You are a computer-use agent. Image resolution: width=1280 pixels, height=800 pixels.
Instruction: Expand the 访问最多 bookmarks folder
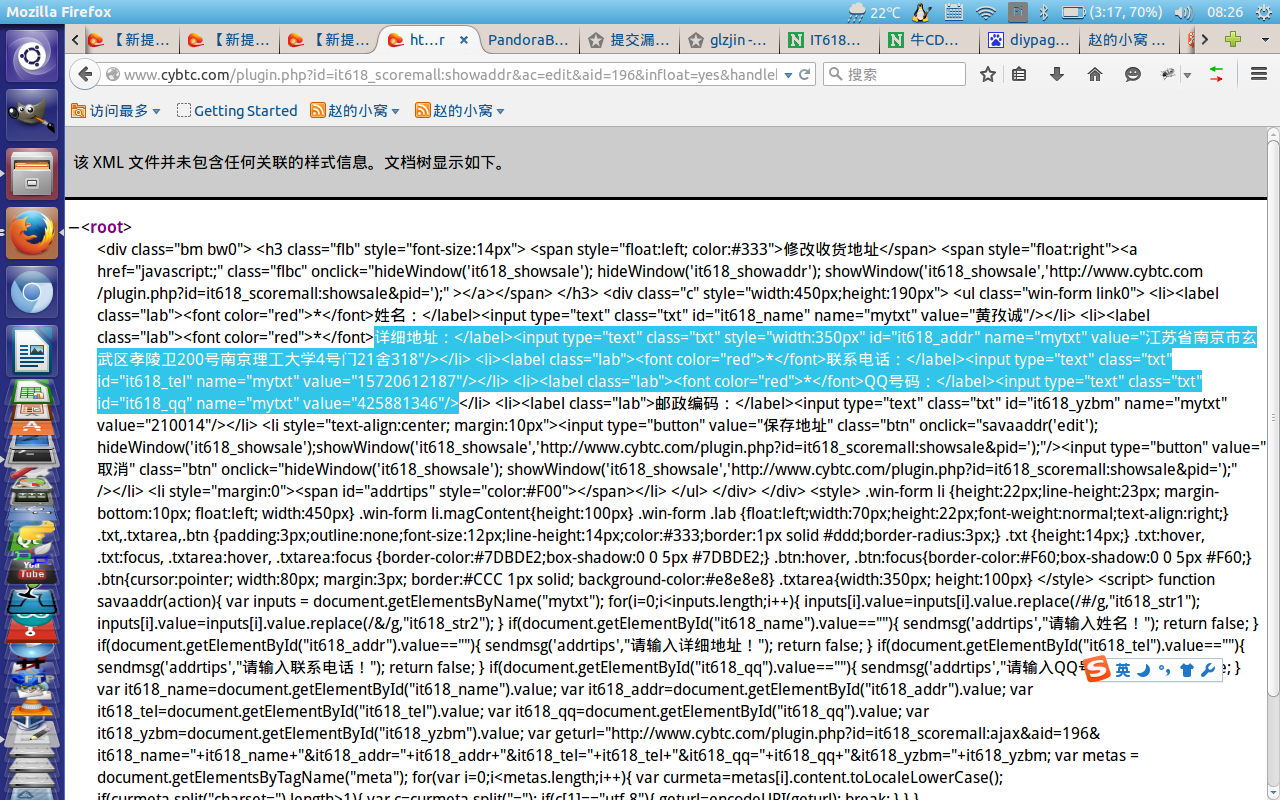[115, 111]
